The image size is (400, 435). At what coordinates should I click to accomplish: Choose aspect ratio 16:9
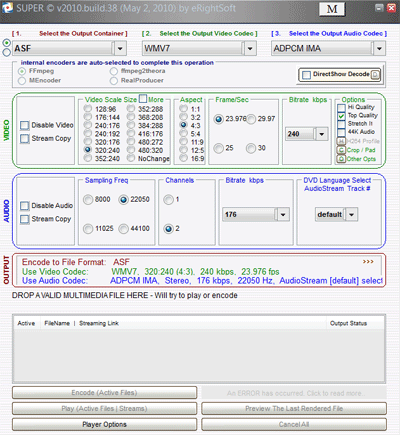183,158
